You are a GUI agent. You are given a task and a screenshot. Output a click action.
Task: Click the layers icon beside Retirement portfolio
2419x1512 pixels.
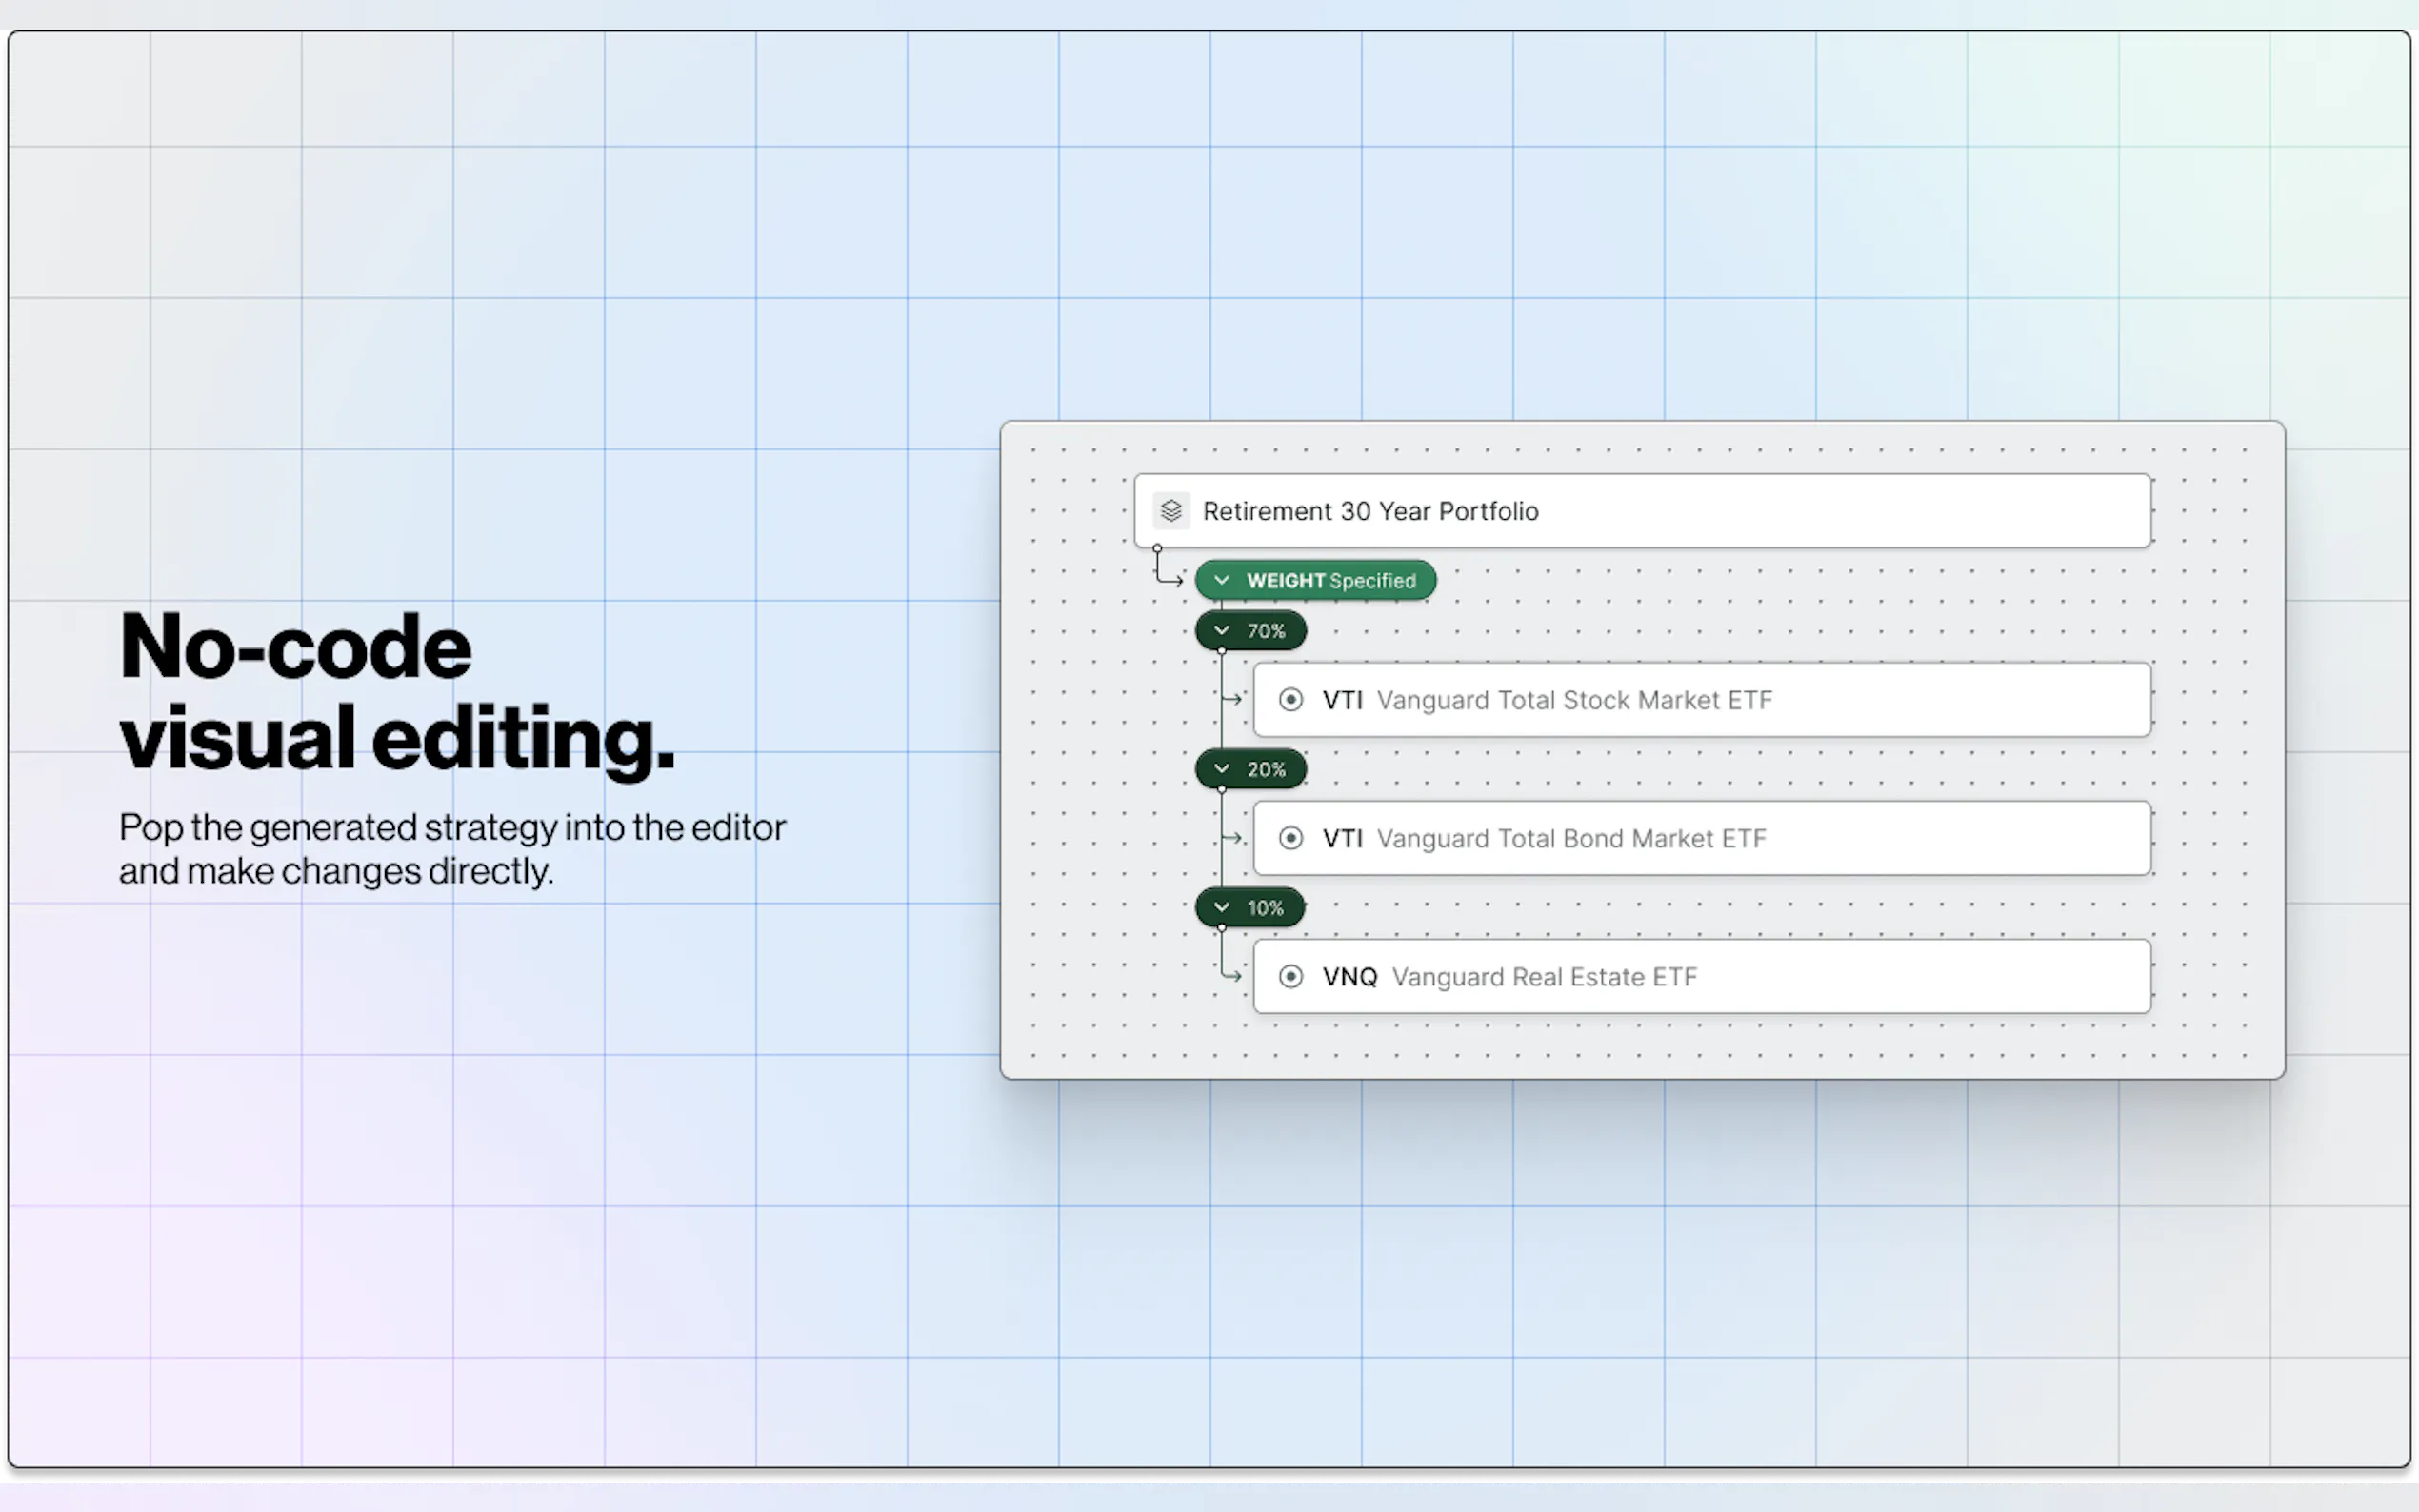tap(1171, 511)
